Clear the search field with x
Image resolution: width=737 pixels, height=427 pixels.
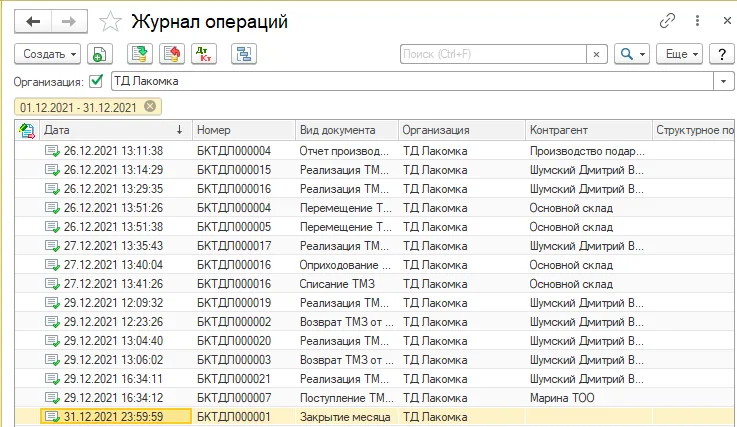596,54
